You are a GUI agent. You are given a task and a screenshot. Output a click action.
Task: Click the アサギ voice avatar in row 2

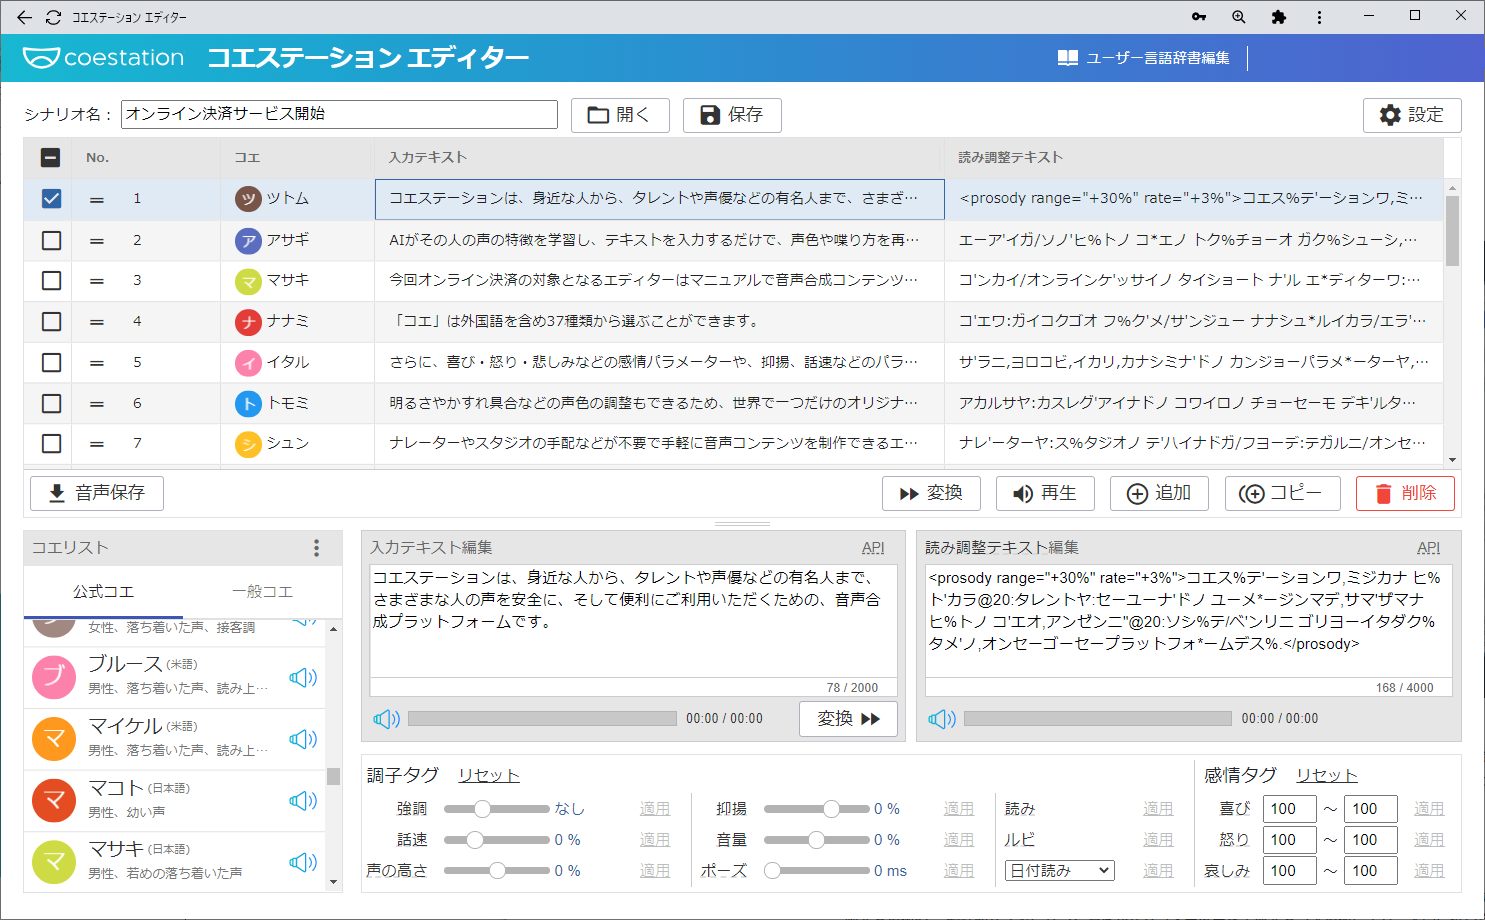(x=248, y=240)
